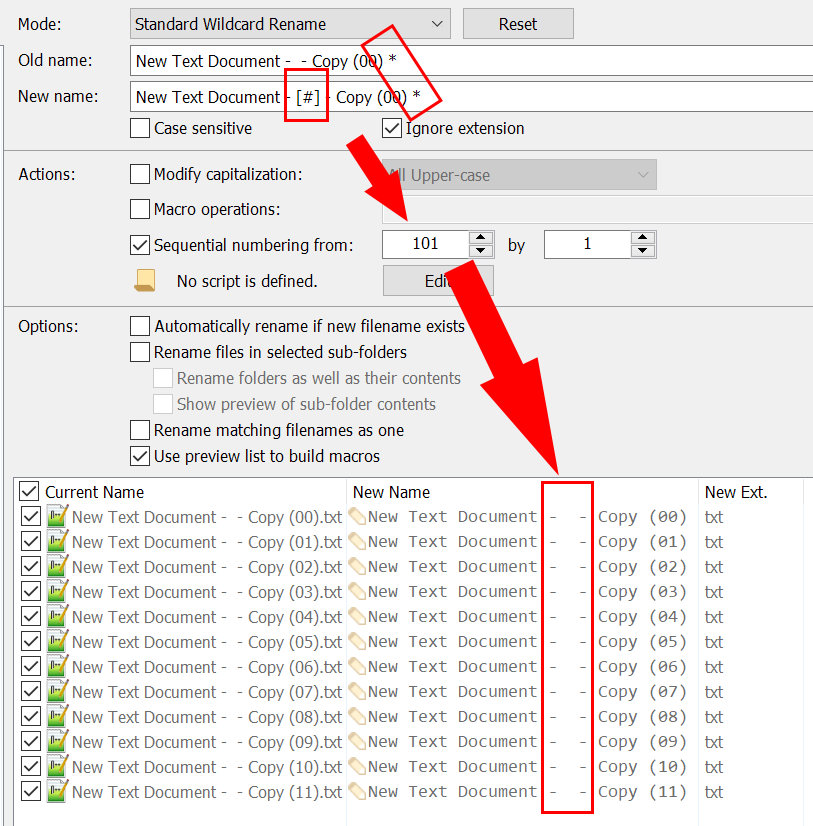Viewport: 813px width, 826px height.
Task: Click new name text ending 'Copy (09)'
Action: pyautogui.click(x=527, y=742)
